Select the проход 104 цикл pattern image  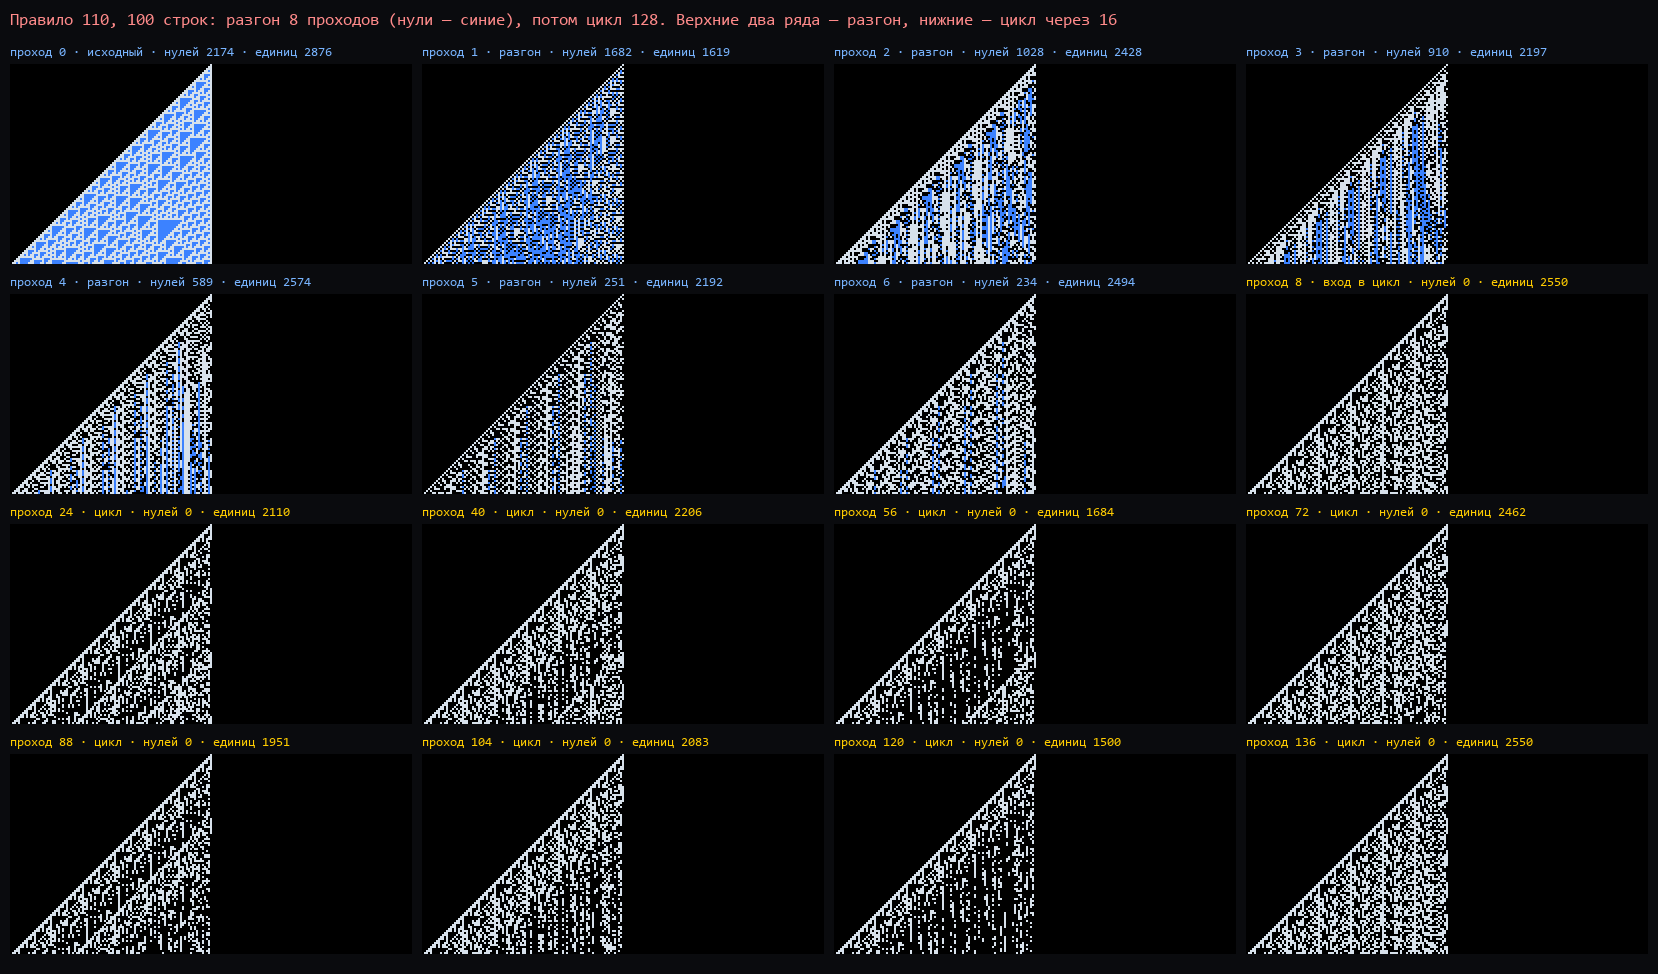click(x=623, y=854)
